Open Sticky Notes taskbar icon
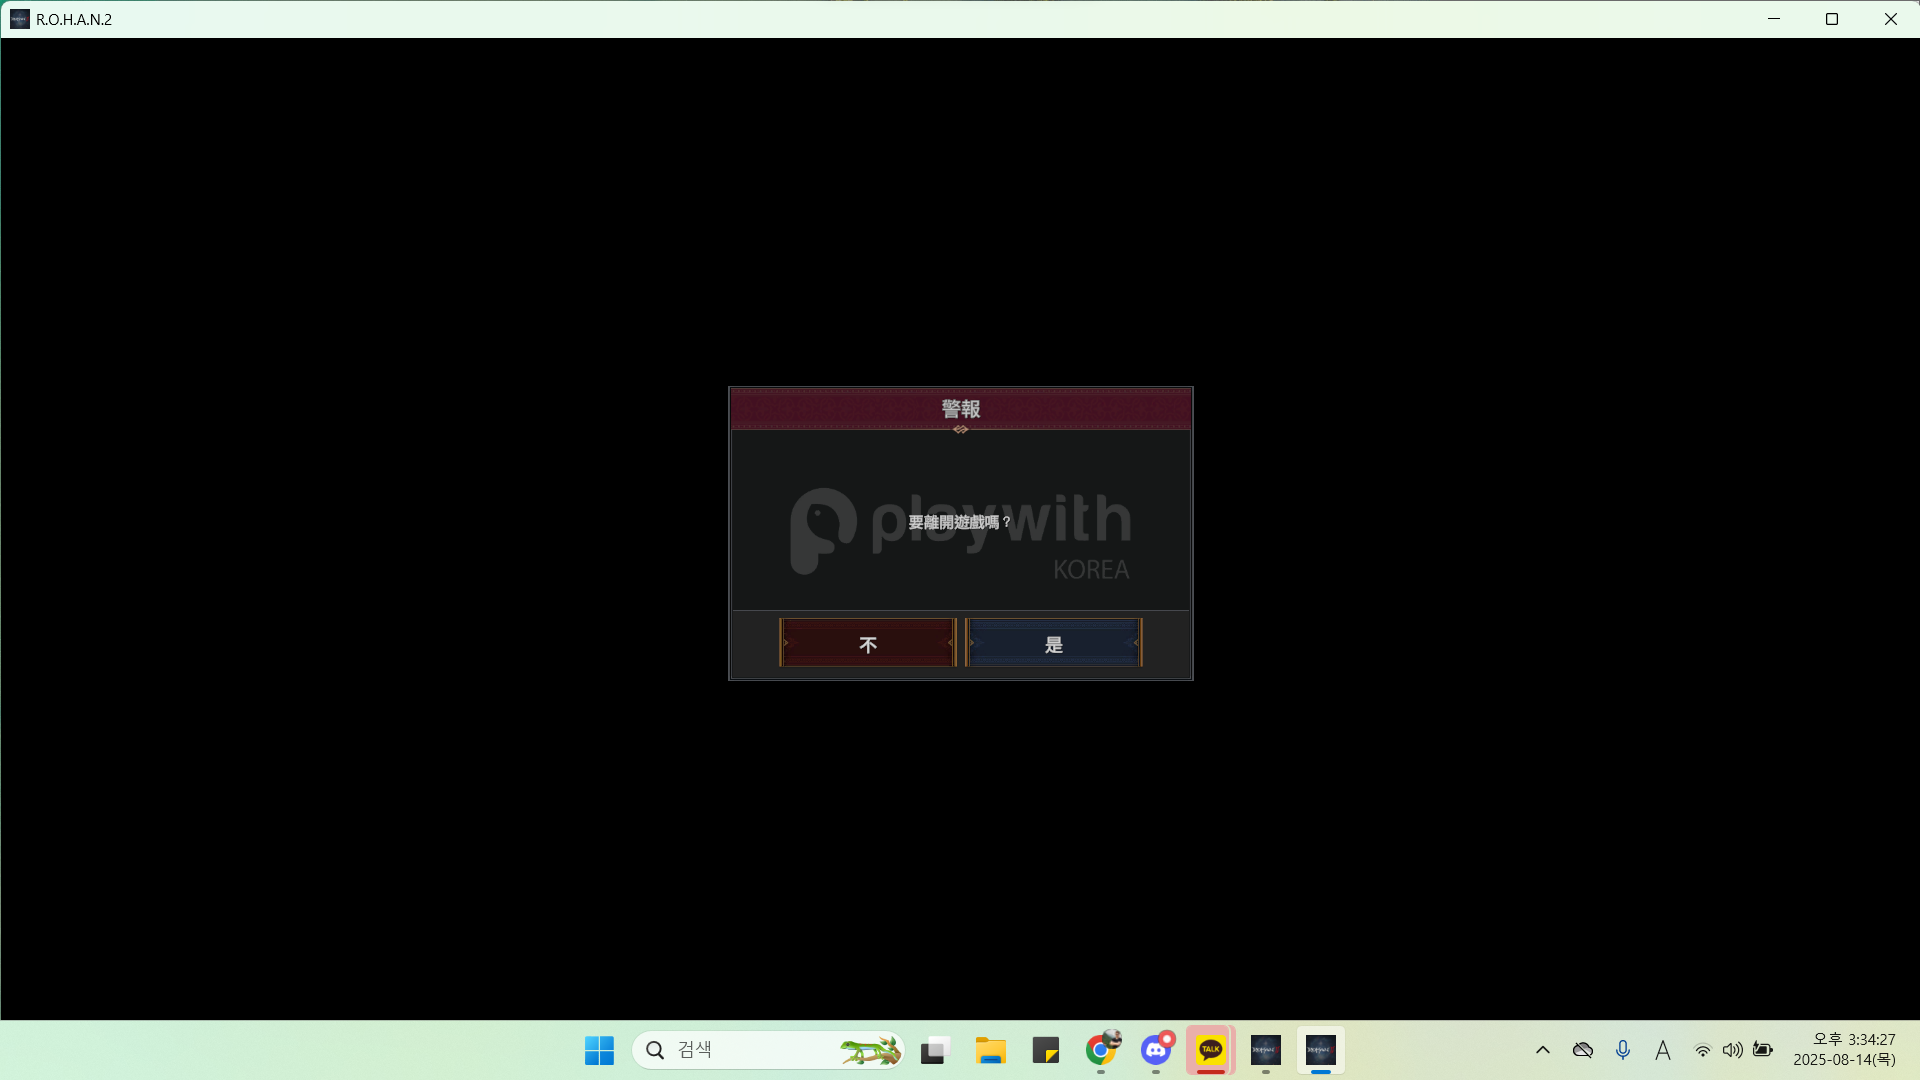1920x1080 pixels. [x=1045, y=1050]
